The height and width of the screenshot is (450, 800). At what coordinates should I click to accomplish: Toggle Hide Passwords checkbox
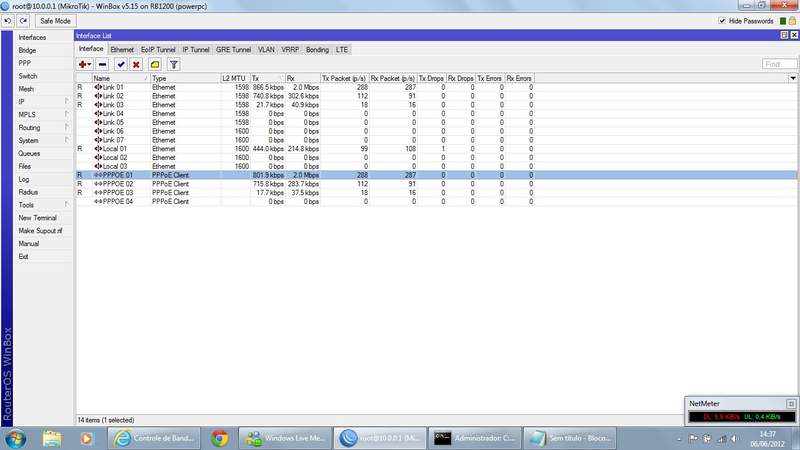(722, 21)
